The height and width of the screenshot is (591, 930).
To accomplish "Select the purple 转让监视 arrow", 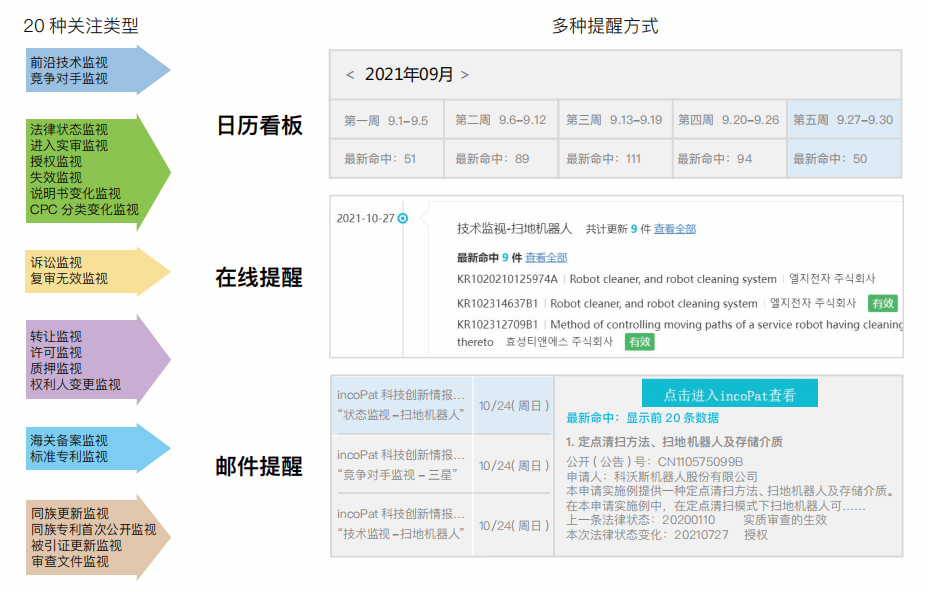I will click(97, 360).
